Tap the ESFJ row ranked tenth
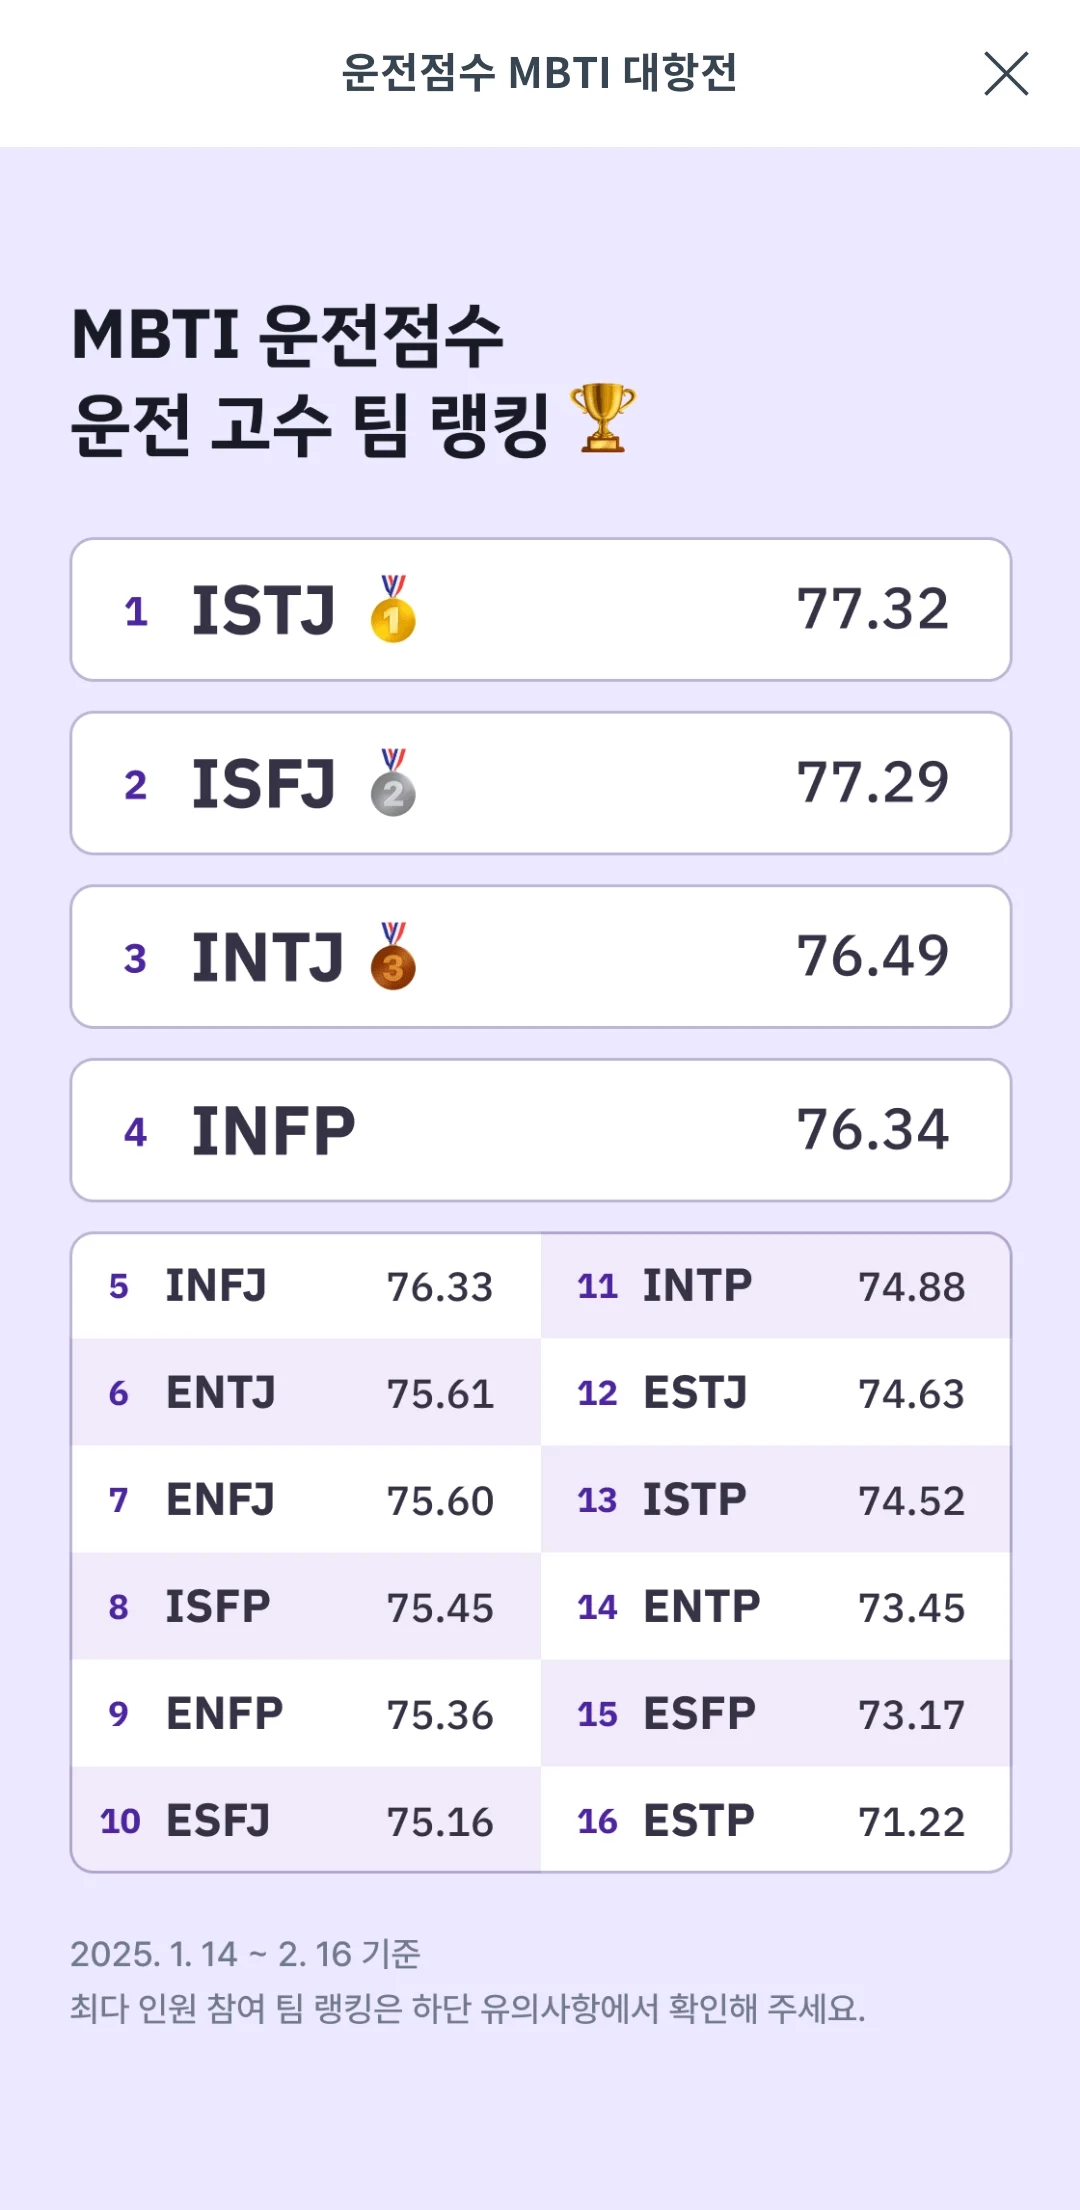1080x2210 pixels. tap(306, 1821)
